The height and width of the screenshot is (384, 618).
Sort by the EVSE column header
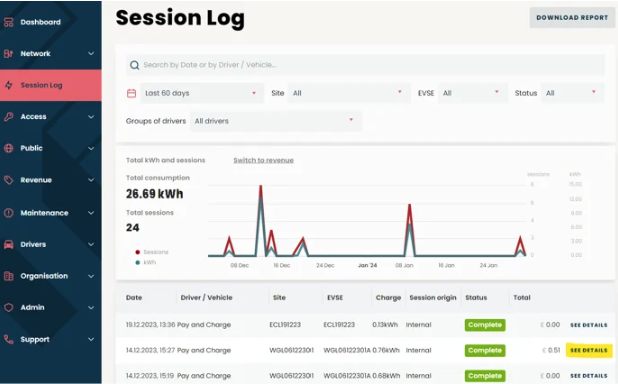[335, 298]
